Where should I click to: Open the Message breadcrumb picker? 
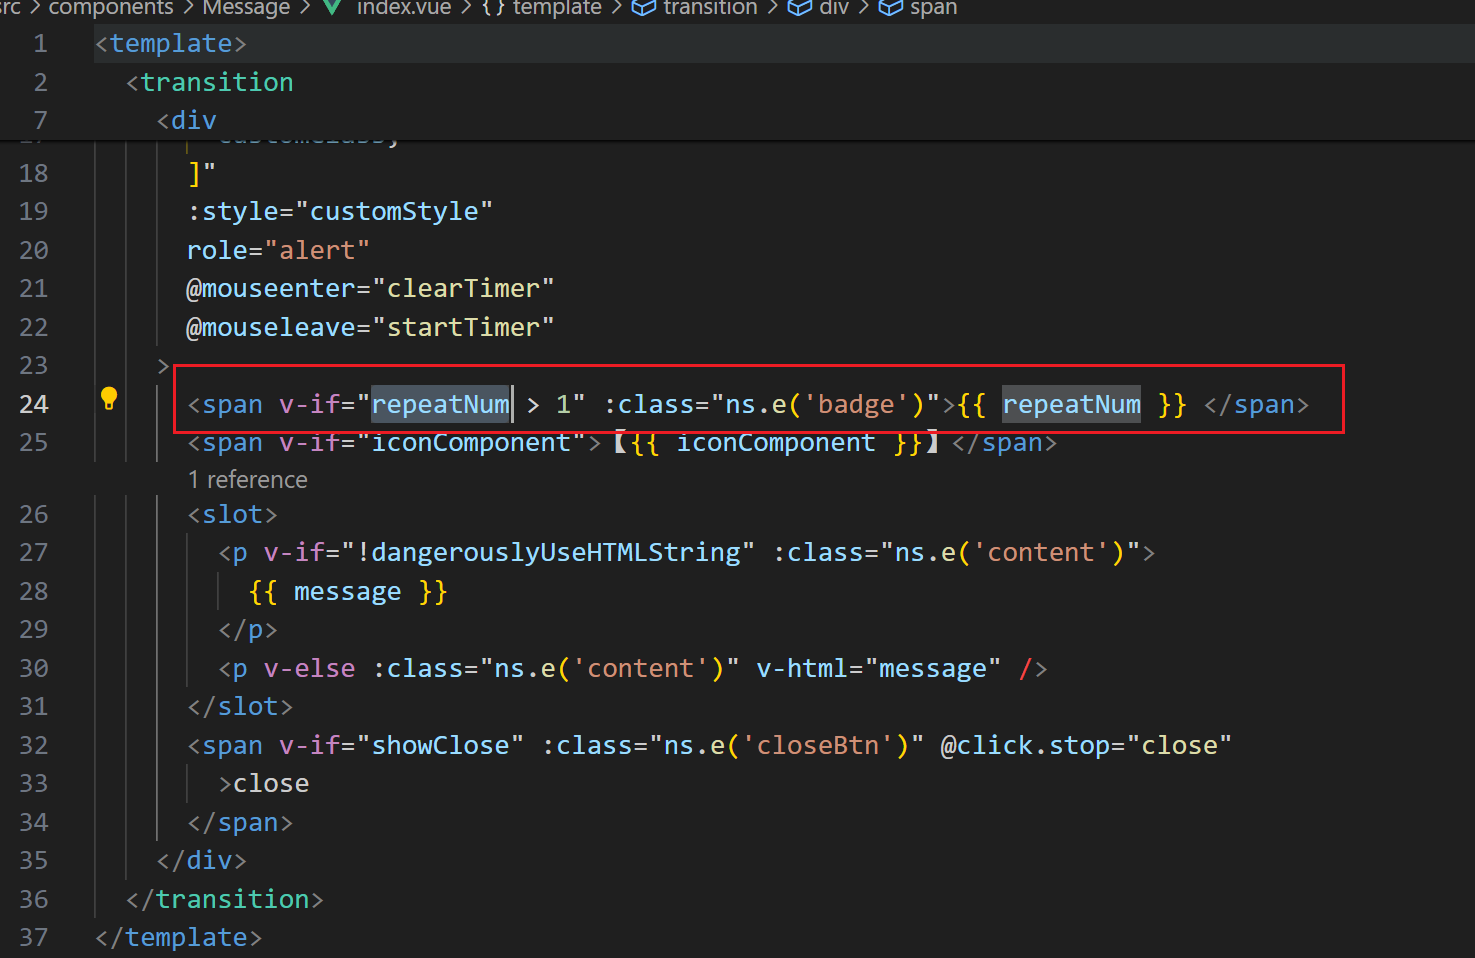pyautogui.click(x=245, y=8)
